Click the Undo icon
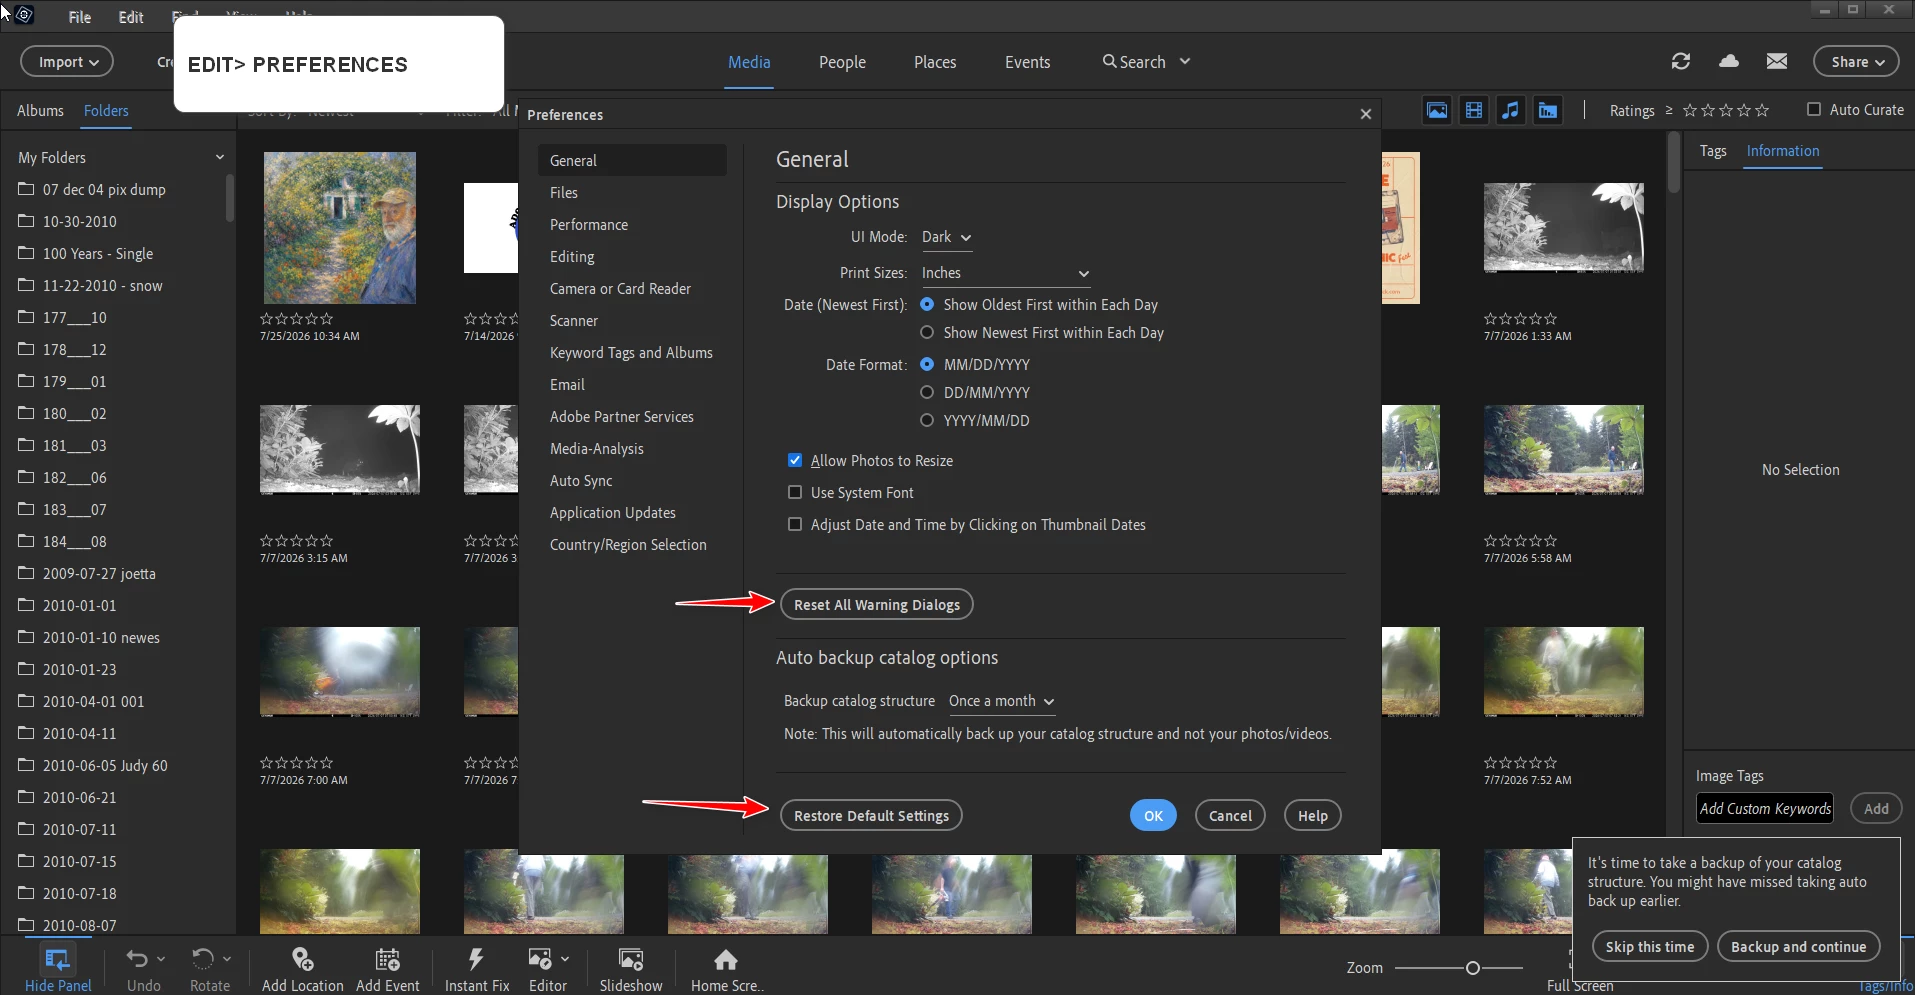The height and width of the screenshot is (995, 1915). (x=137, y=959)
